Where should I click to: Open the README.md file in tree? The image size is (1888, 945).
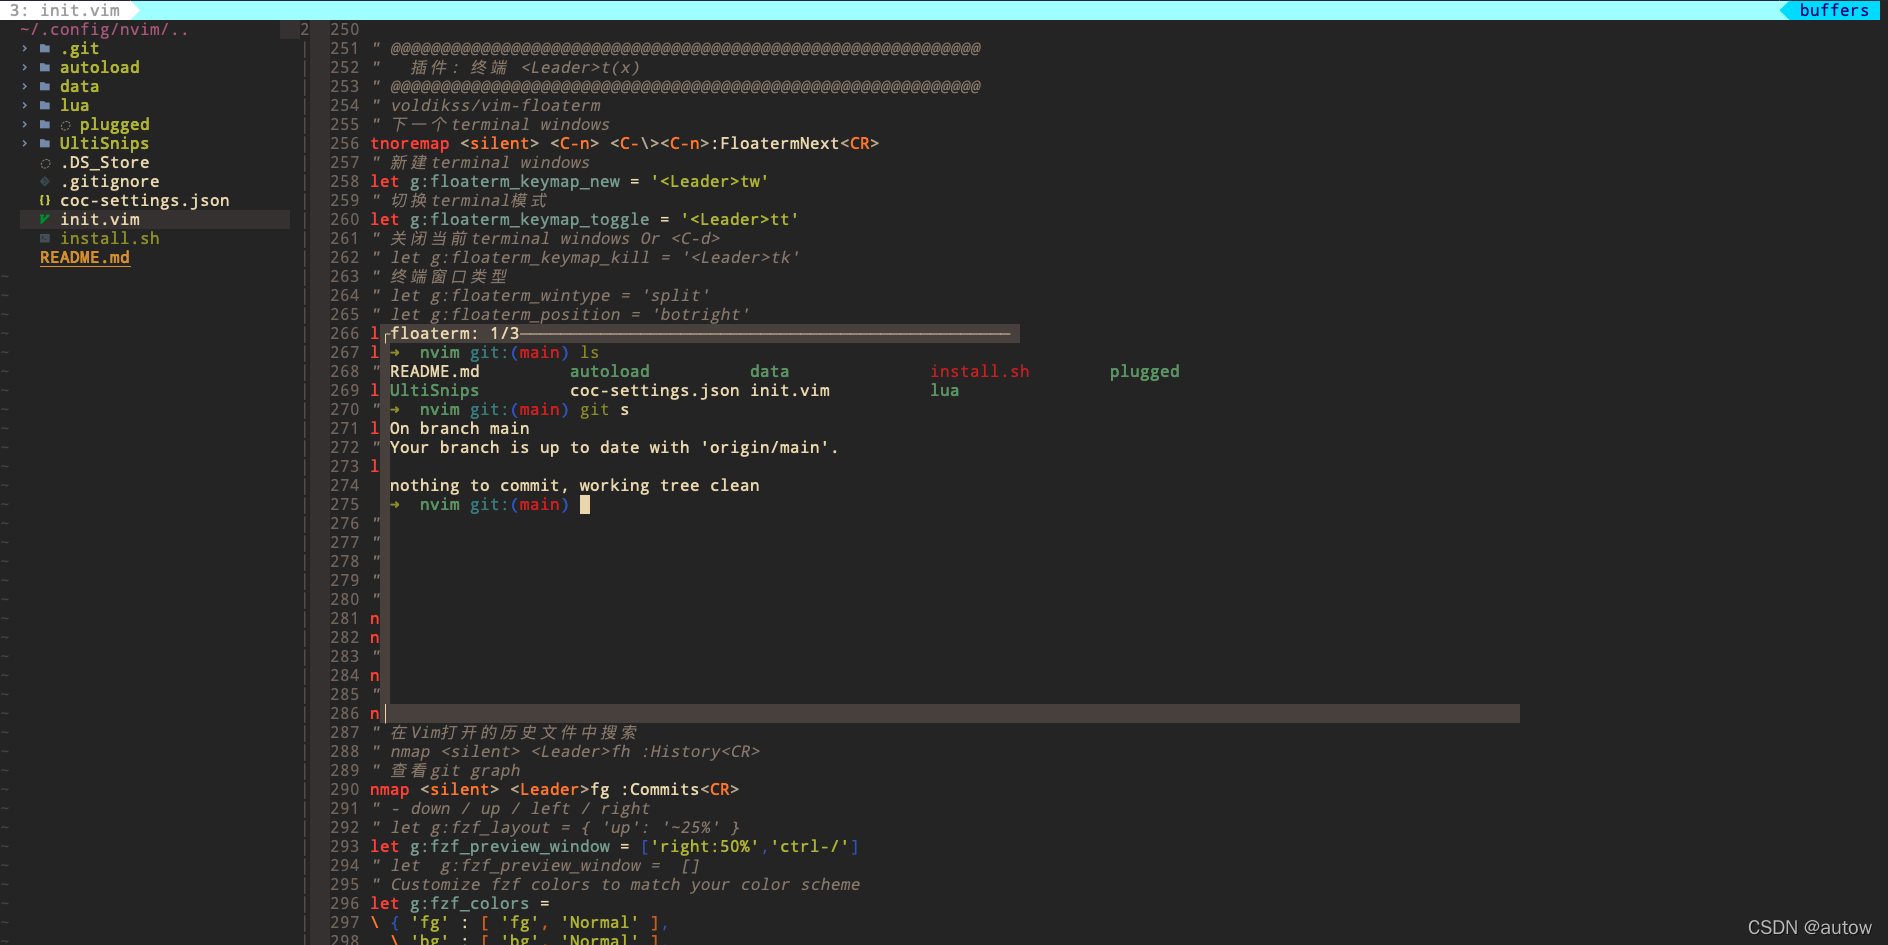(x=85, y=258)
